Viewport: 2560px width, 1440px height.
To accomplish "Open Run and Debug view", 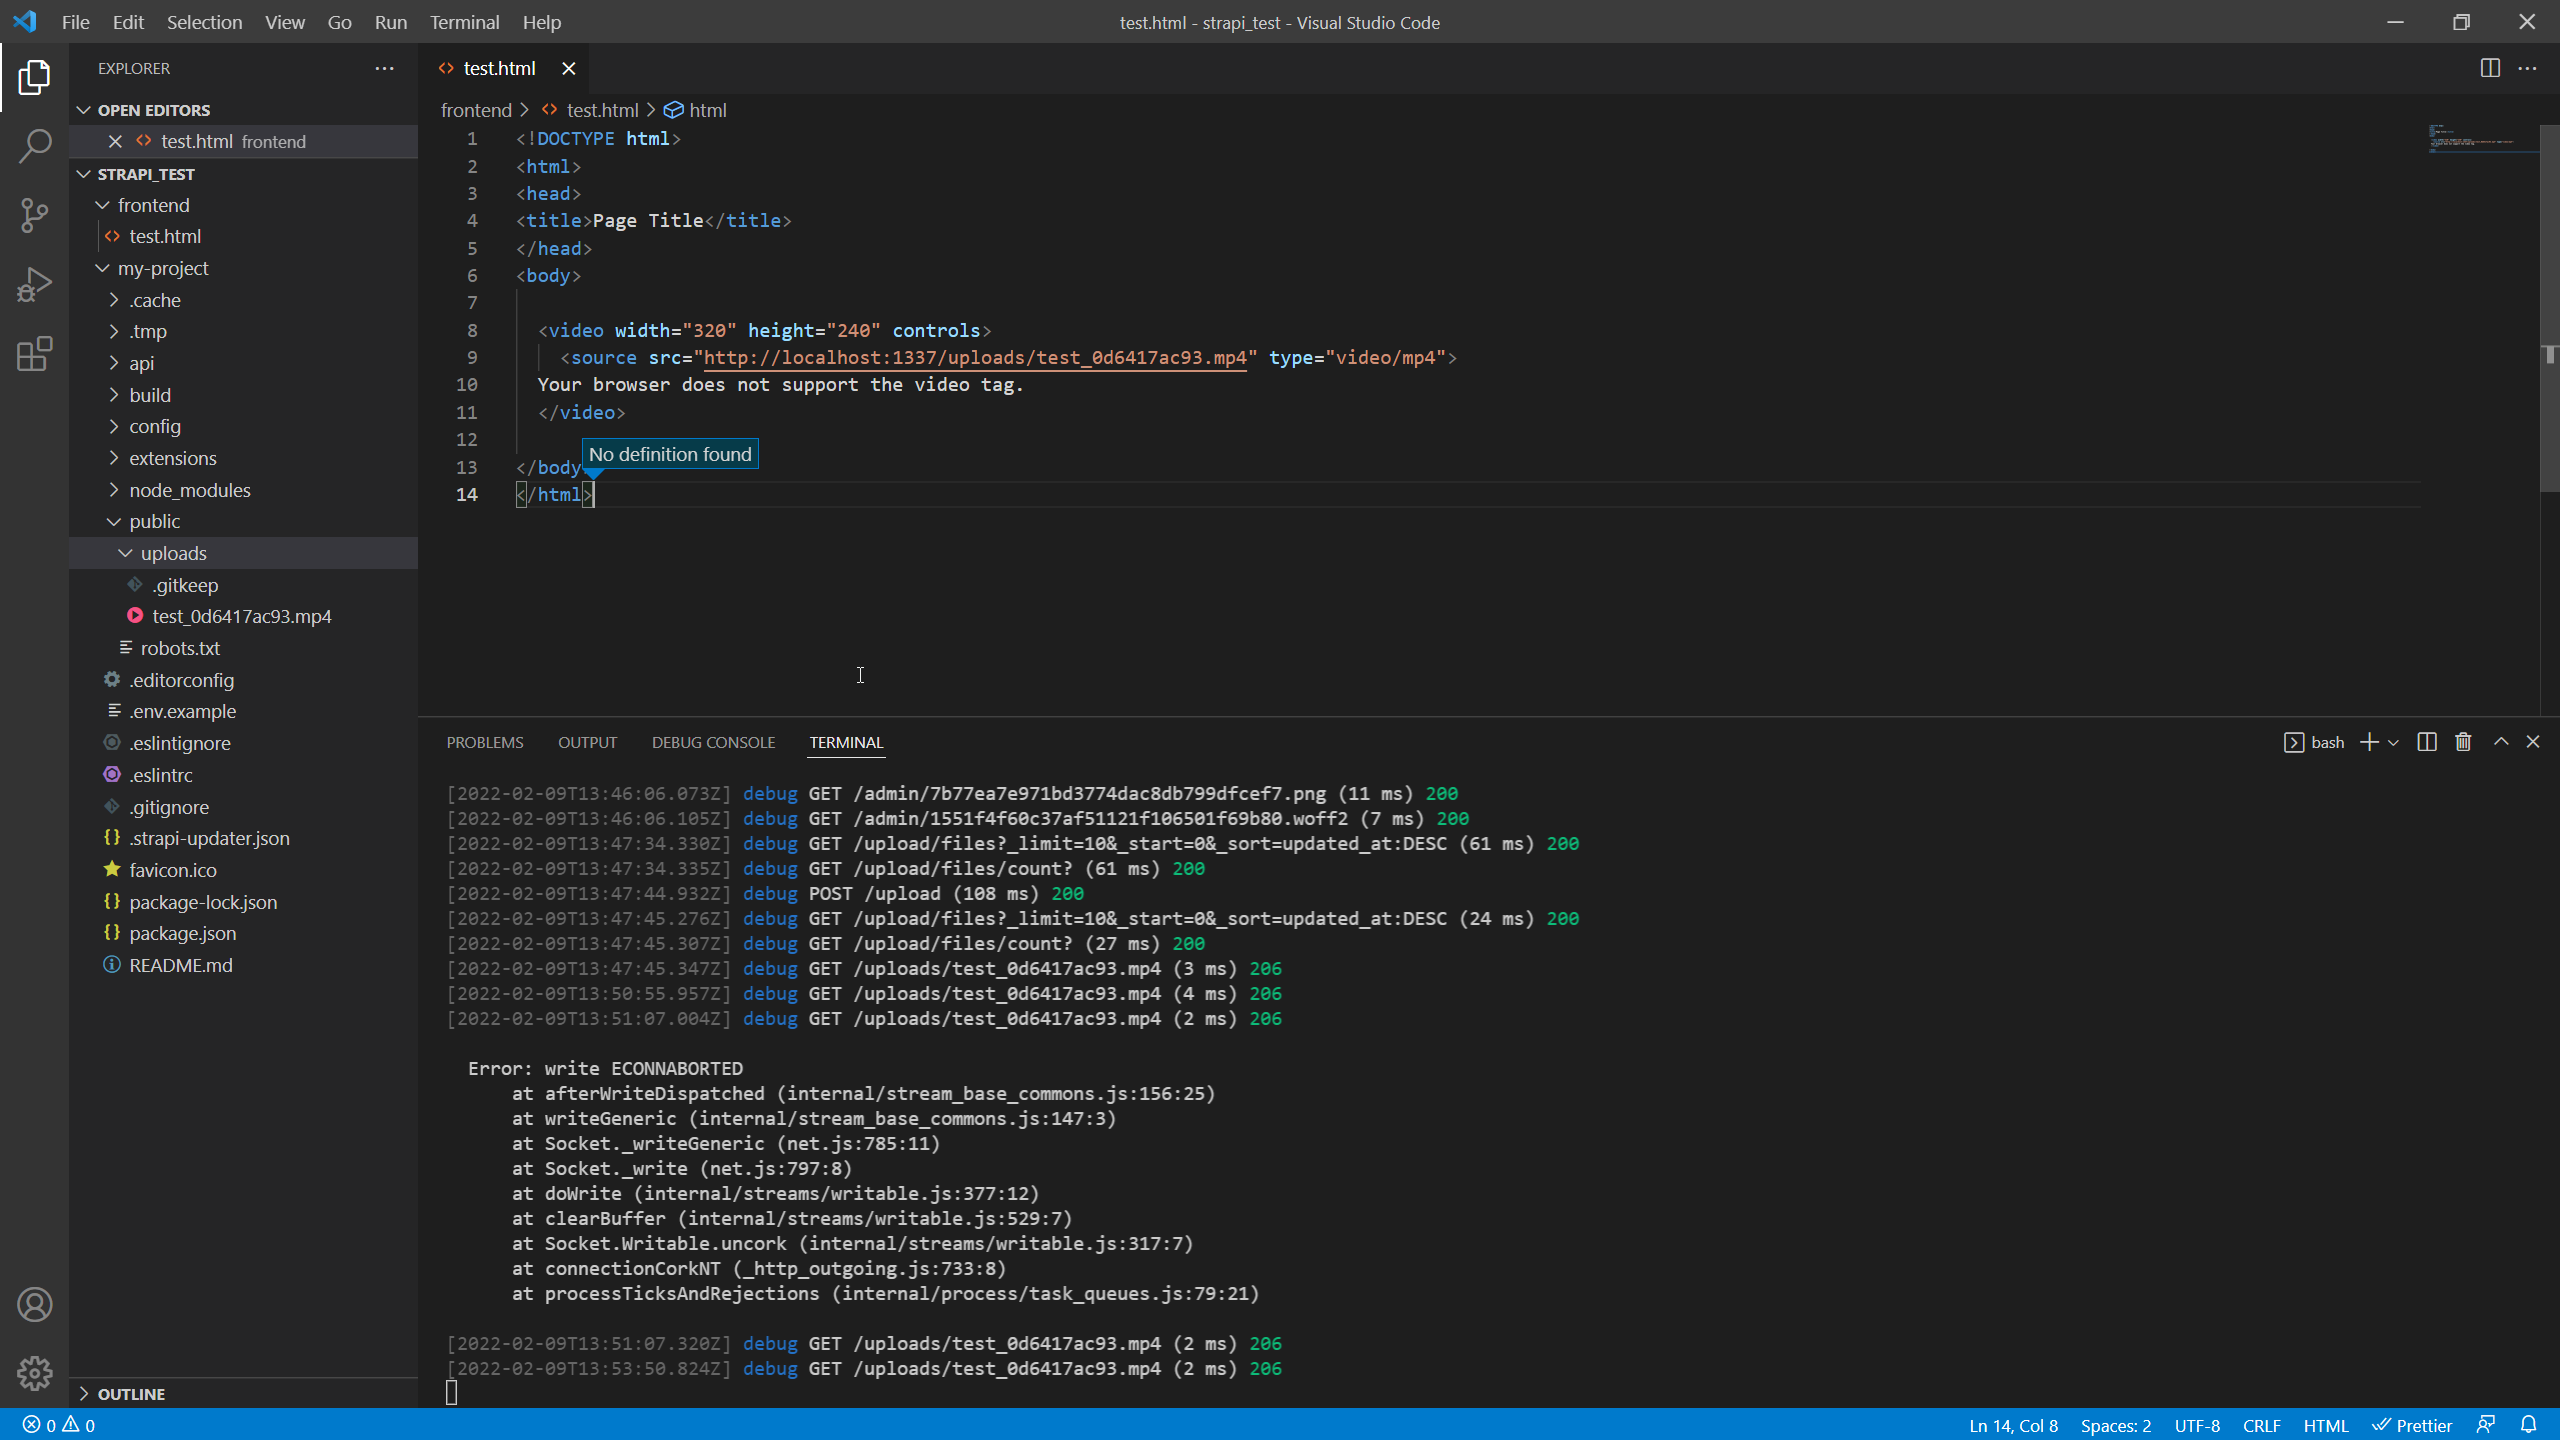I will [x=34, y=285].
